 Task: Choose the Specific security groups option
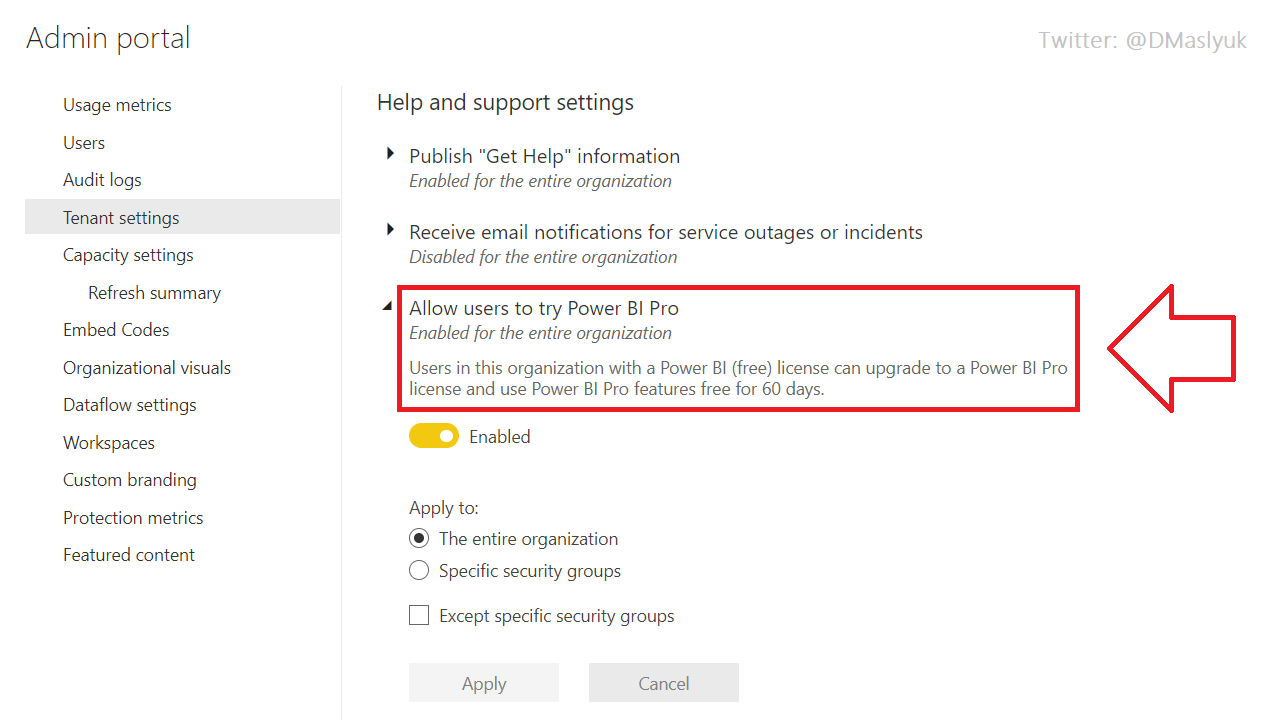click(419, 571)
